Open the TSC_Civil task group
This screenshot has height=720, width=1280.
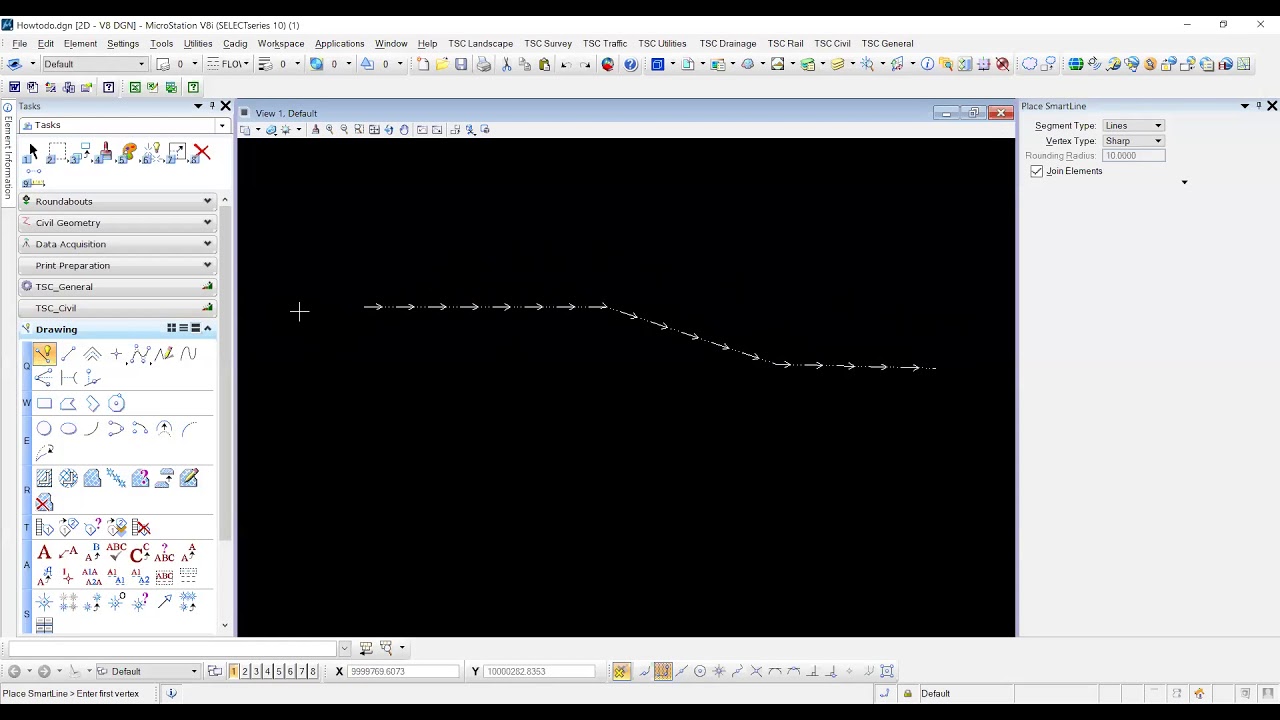118,308
